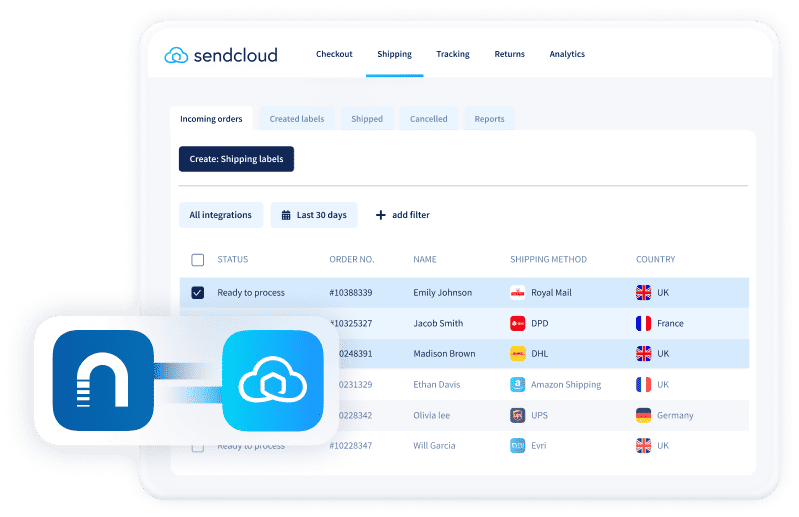Open the Analytics menu
Viewport: 799px width, 517px height.
point(567,54)
